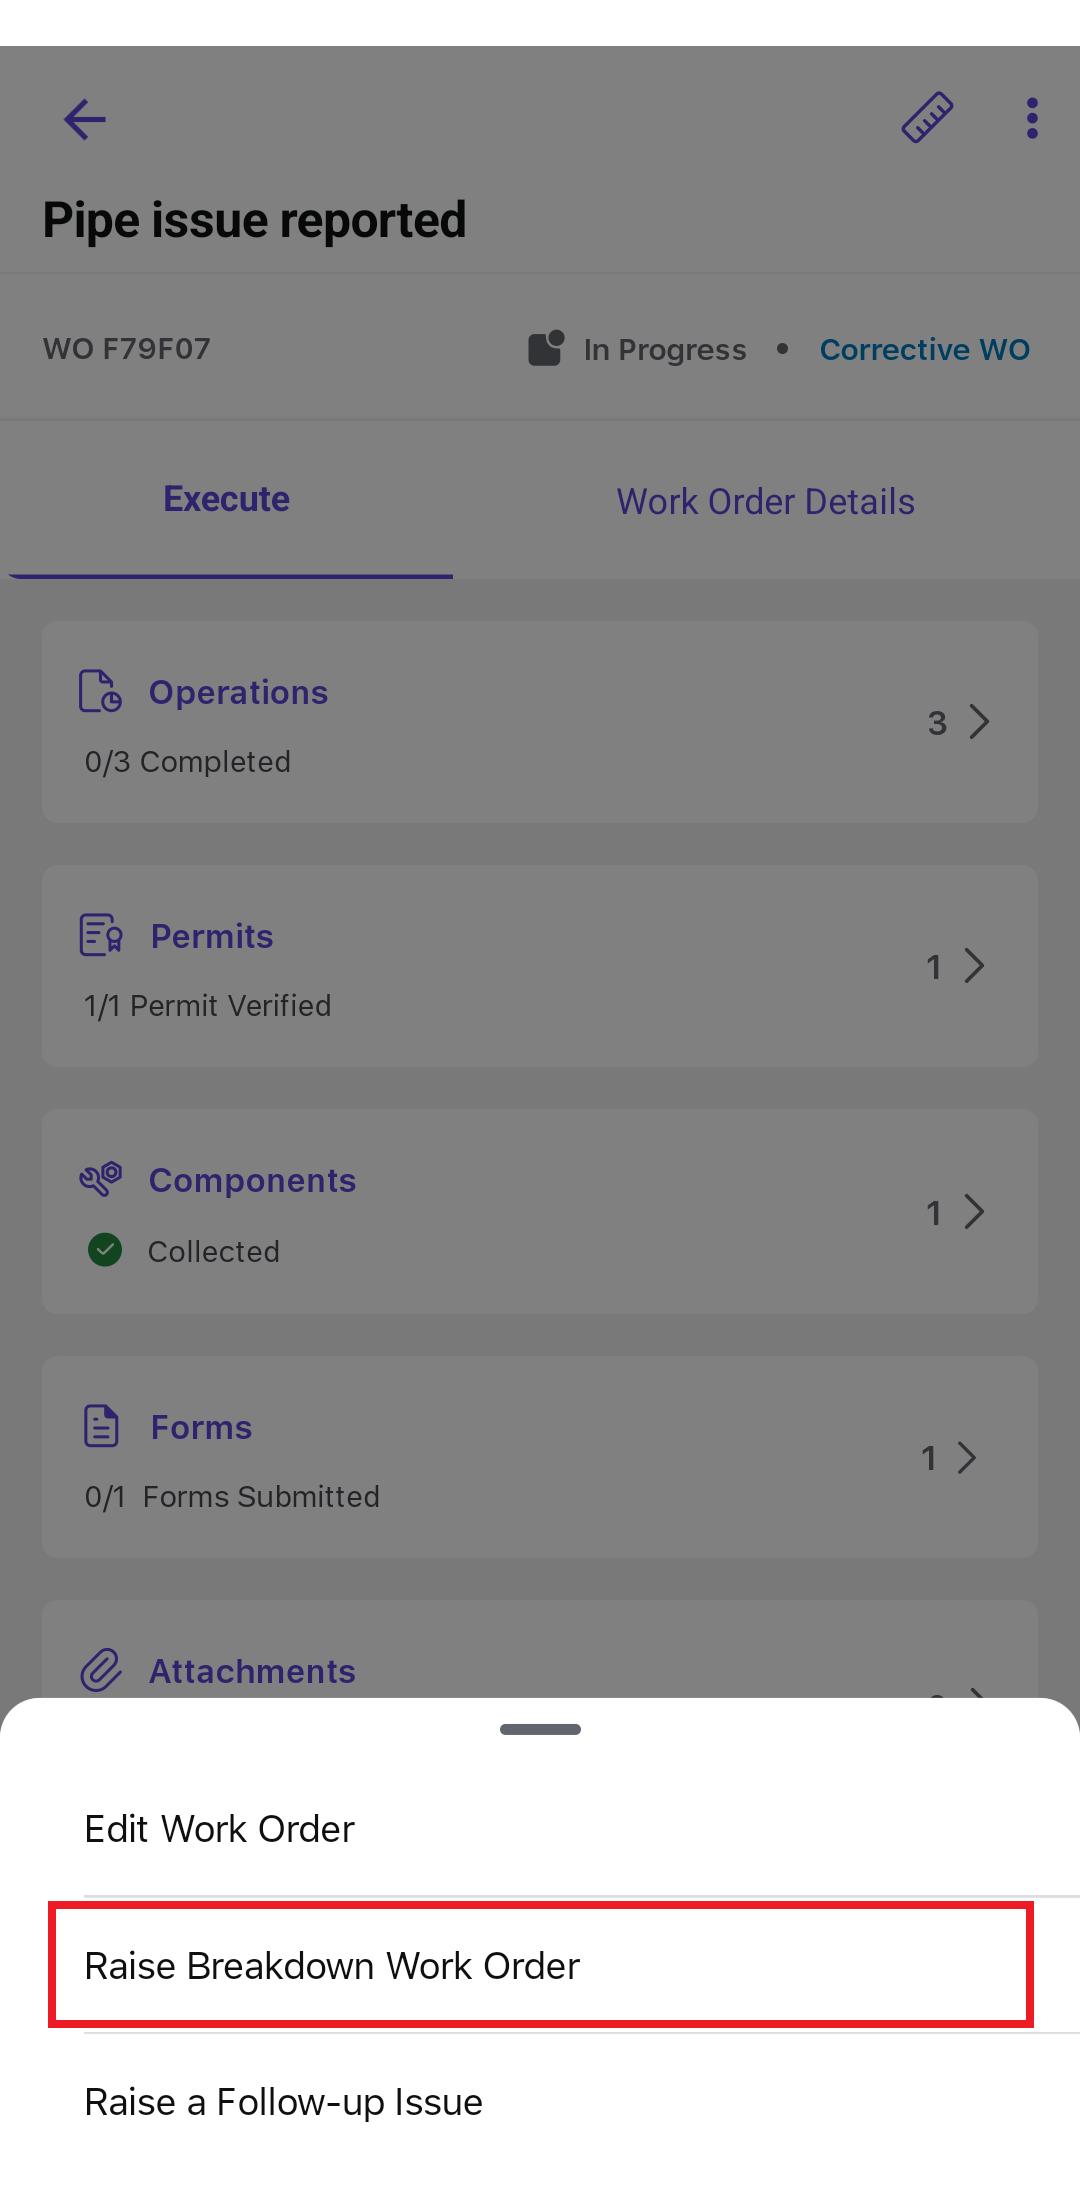The height and width of the screenshot is (2190, 1080).
Task: Open the ruler measurement icon
Action: [x=927, y=118]
